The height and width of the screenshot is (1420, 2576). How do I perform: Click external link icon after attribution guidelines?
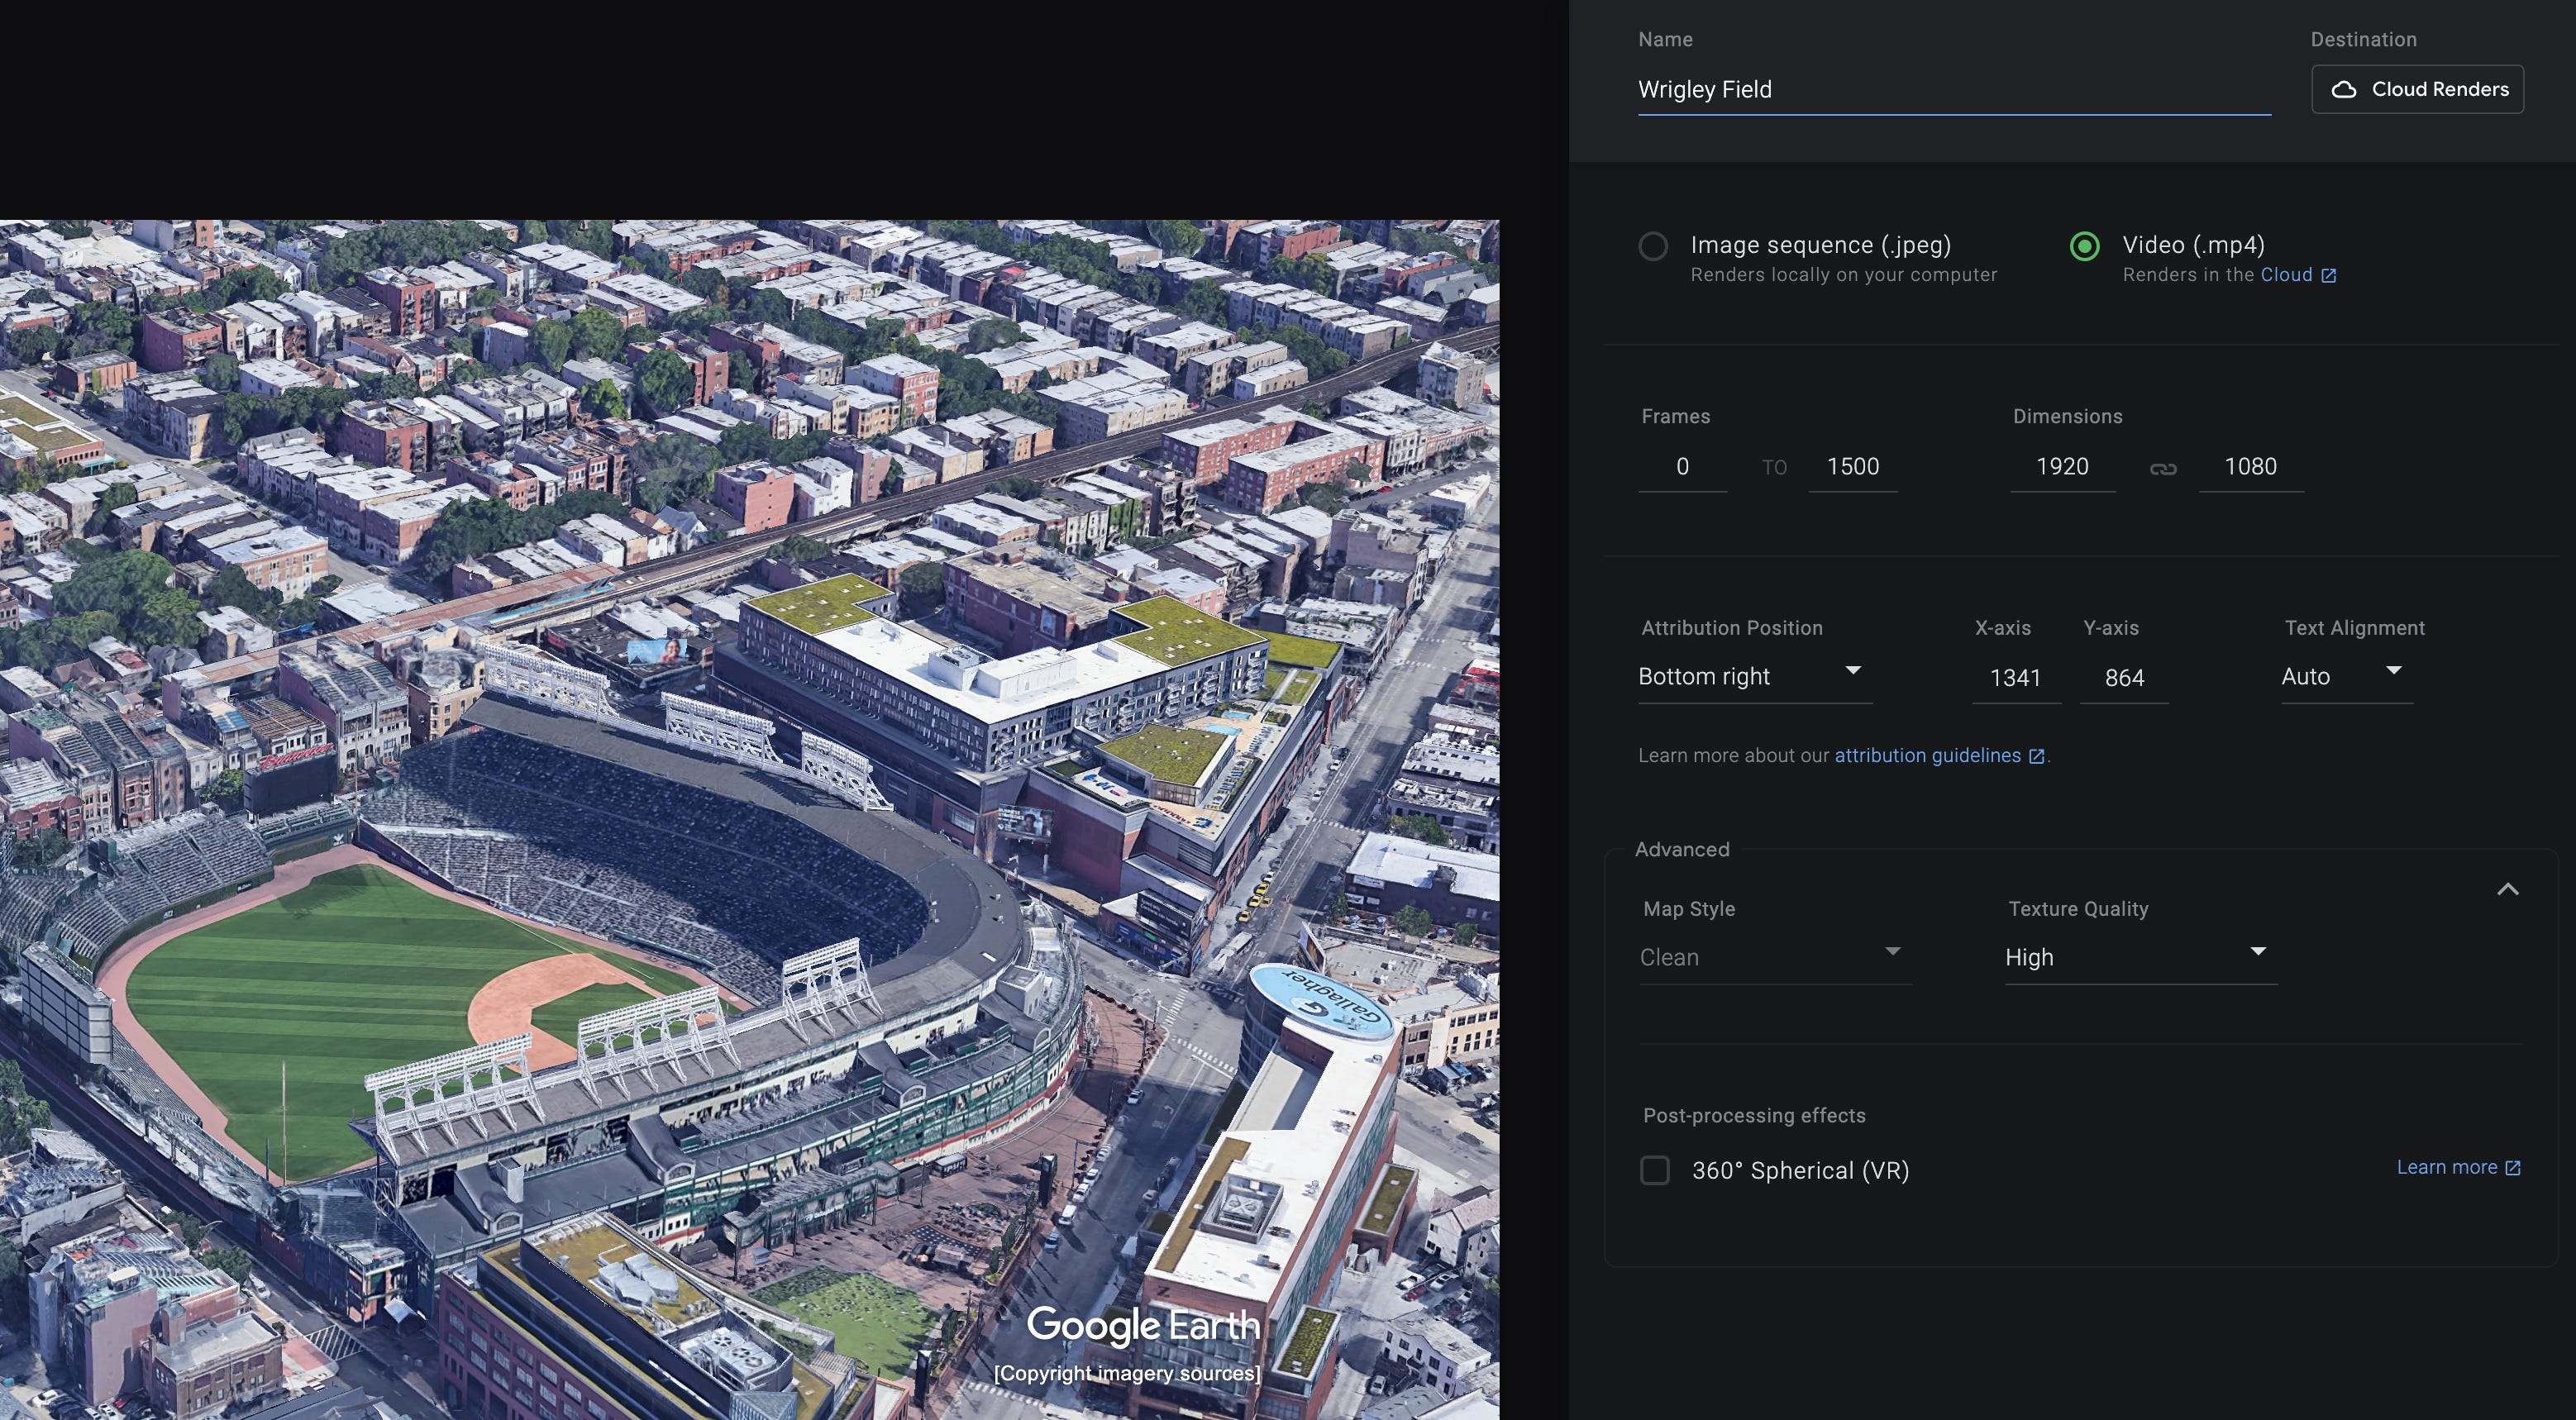[2037, 756]
